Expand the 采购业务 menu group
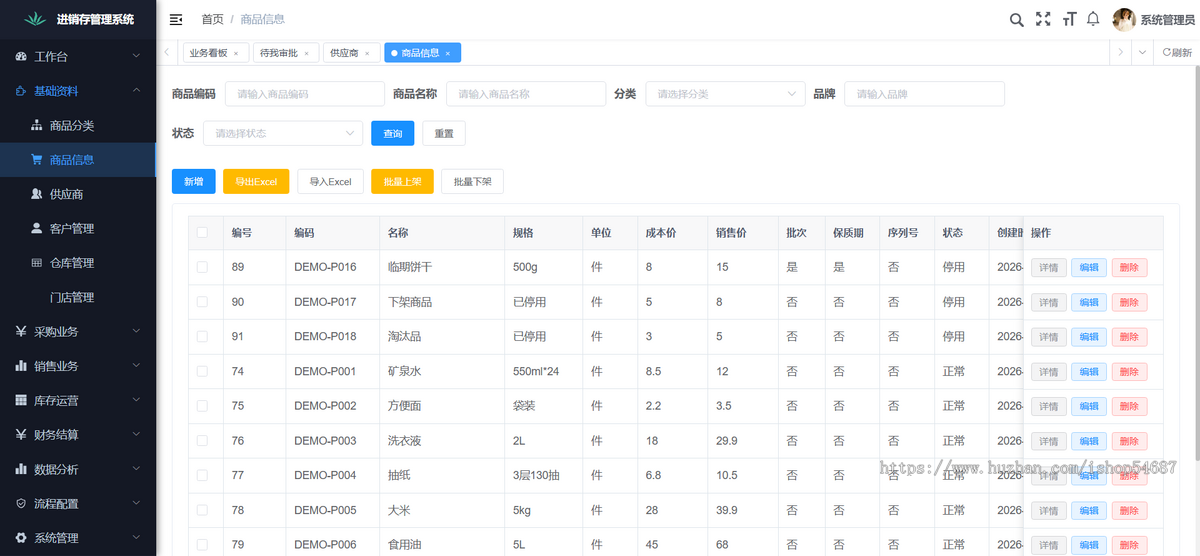Image resolution: width=1200 pixels, height=556 pixels. pos(136,331)
